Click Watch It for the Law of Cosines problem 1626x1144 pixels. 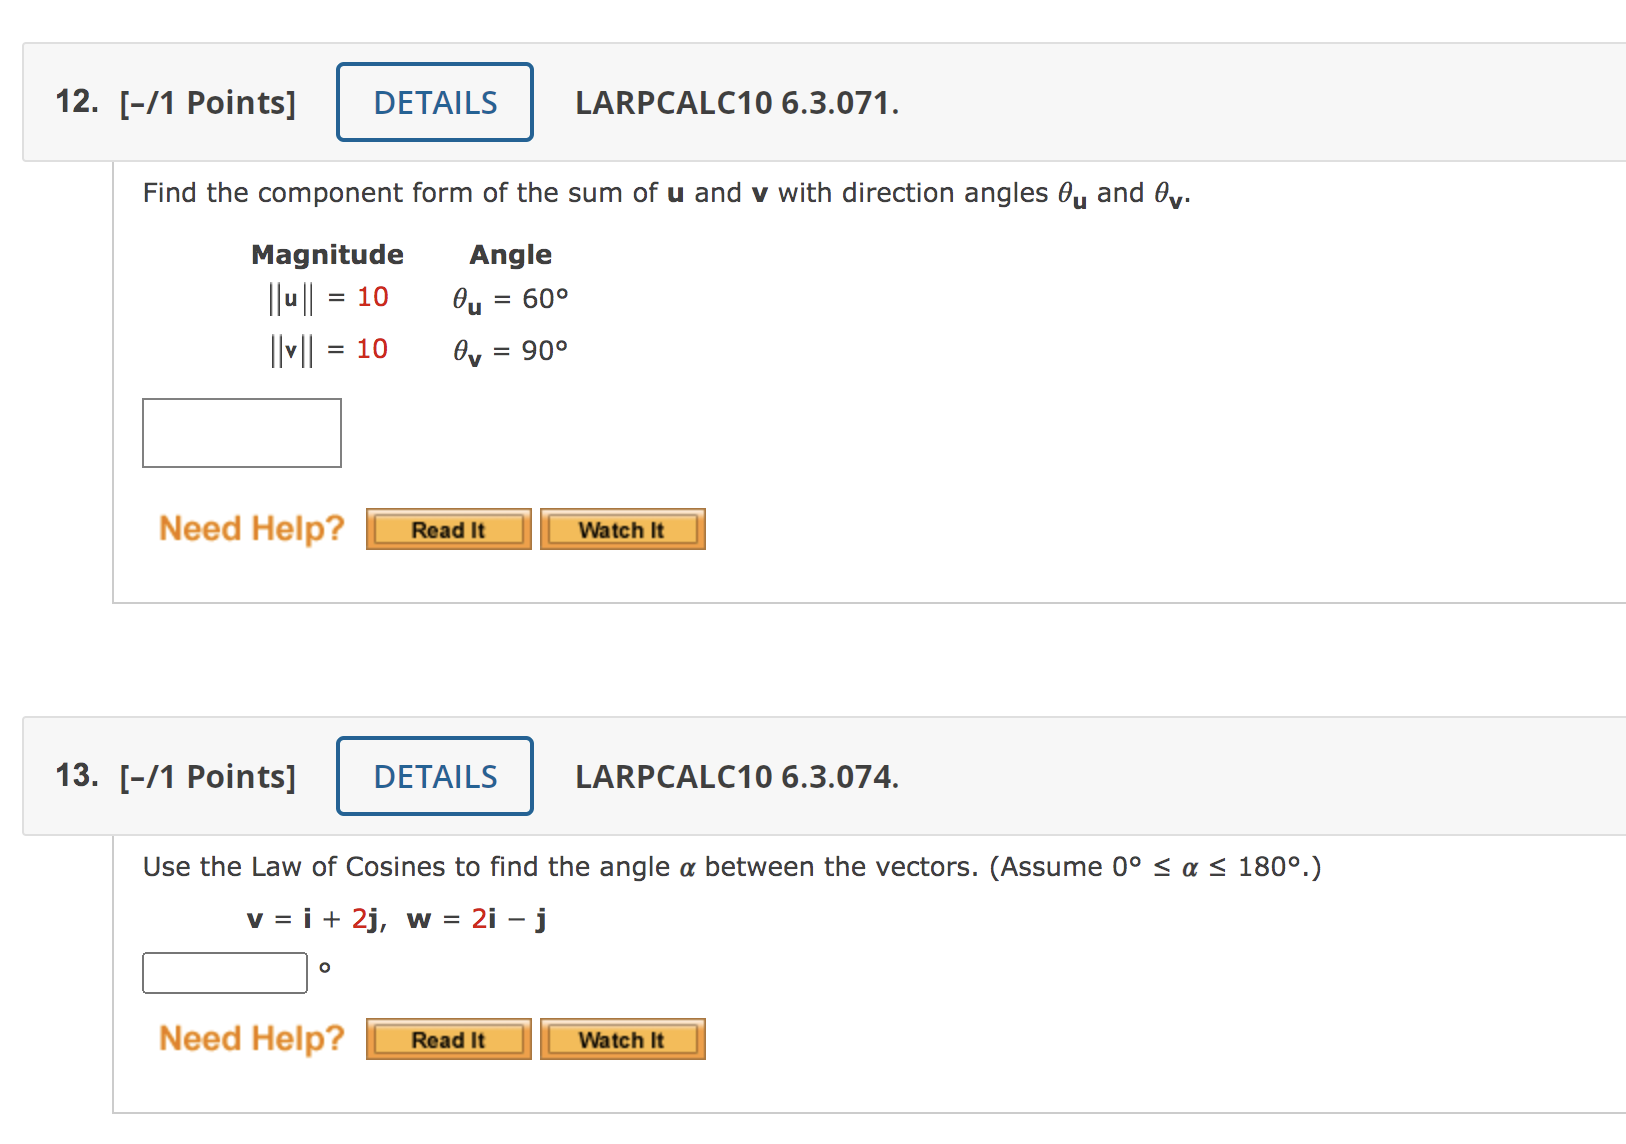[621, 1039]
